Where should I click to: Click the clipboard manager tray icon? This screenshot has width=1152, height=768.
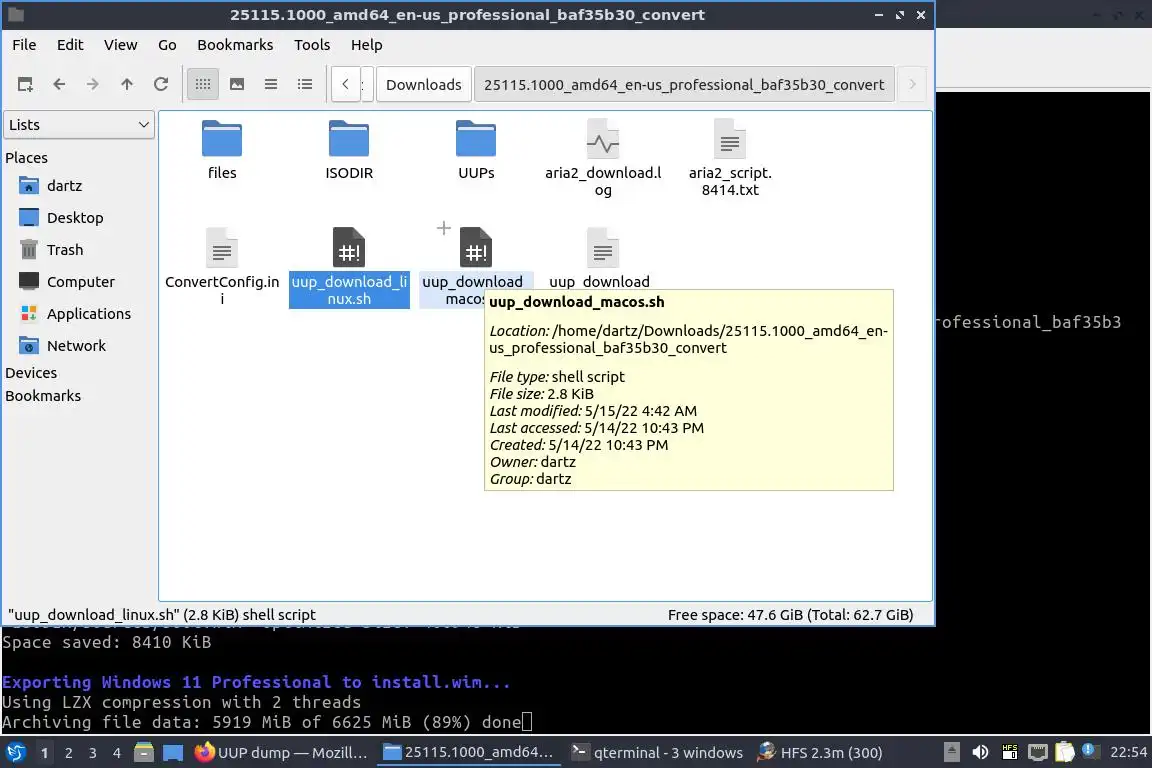pos(1065,752)
